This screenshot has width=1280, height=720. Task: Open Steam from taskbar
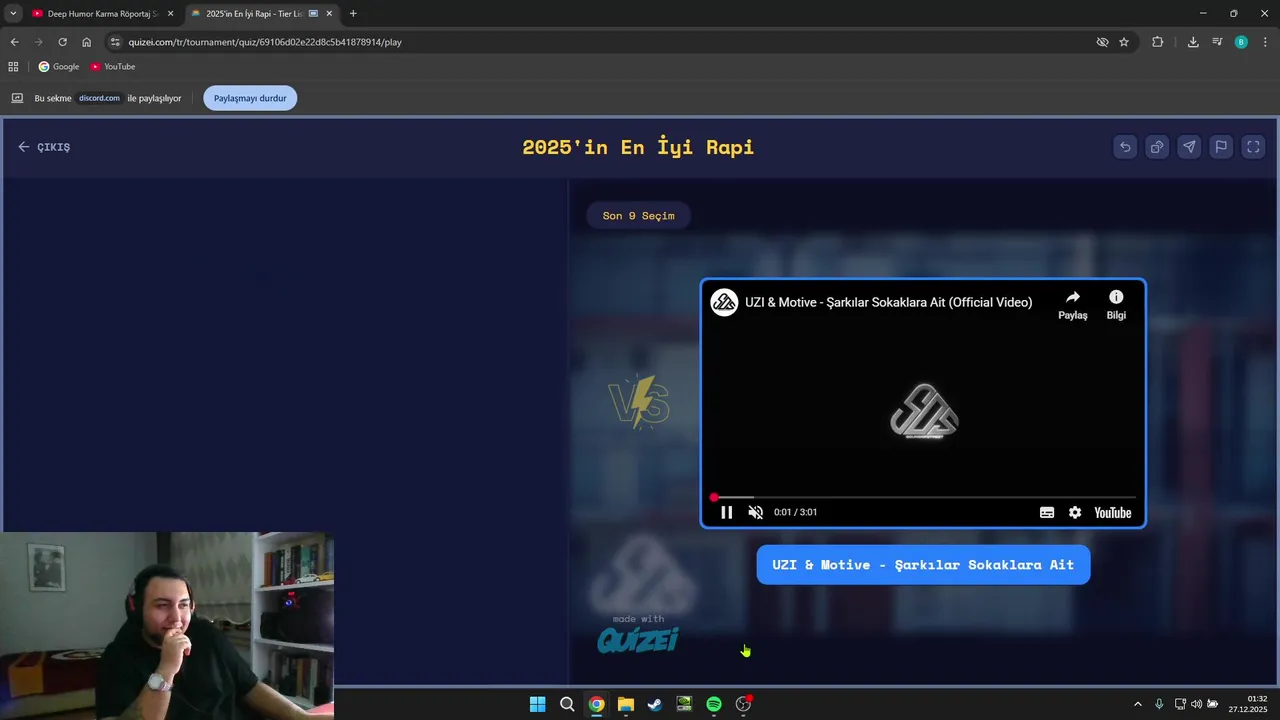(x=655, y=704)
